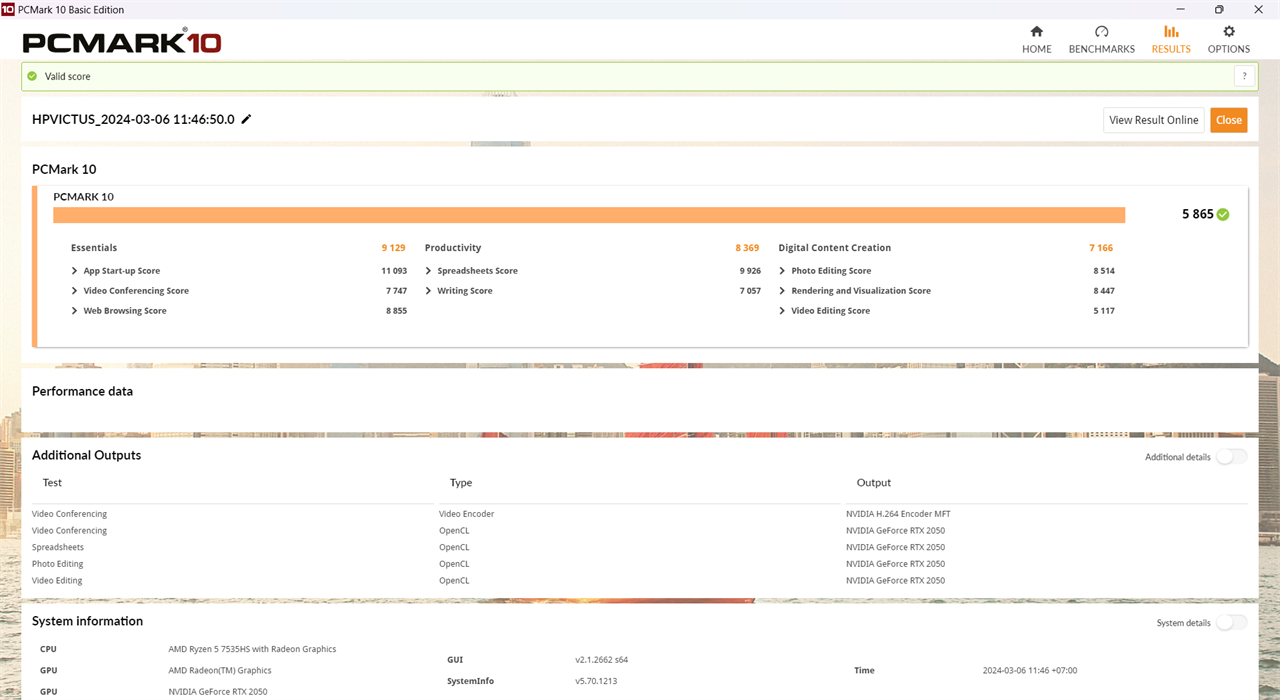Click NVIDIA GeForce RTX 2050 GPU system entry

(x=218, y=691)
